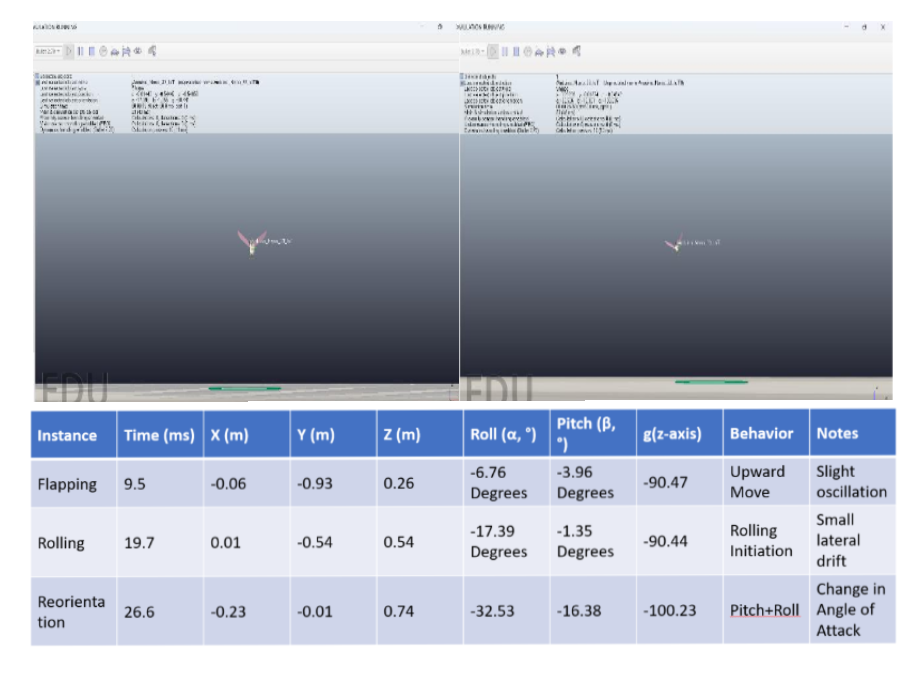Toggle real-time mode in the left toolbar

point(104,51)
